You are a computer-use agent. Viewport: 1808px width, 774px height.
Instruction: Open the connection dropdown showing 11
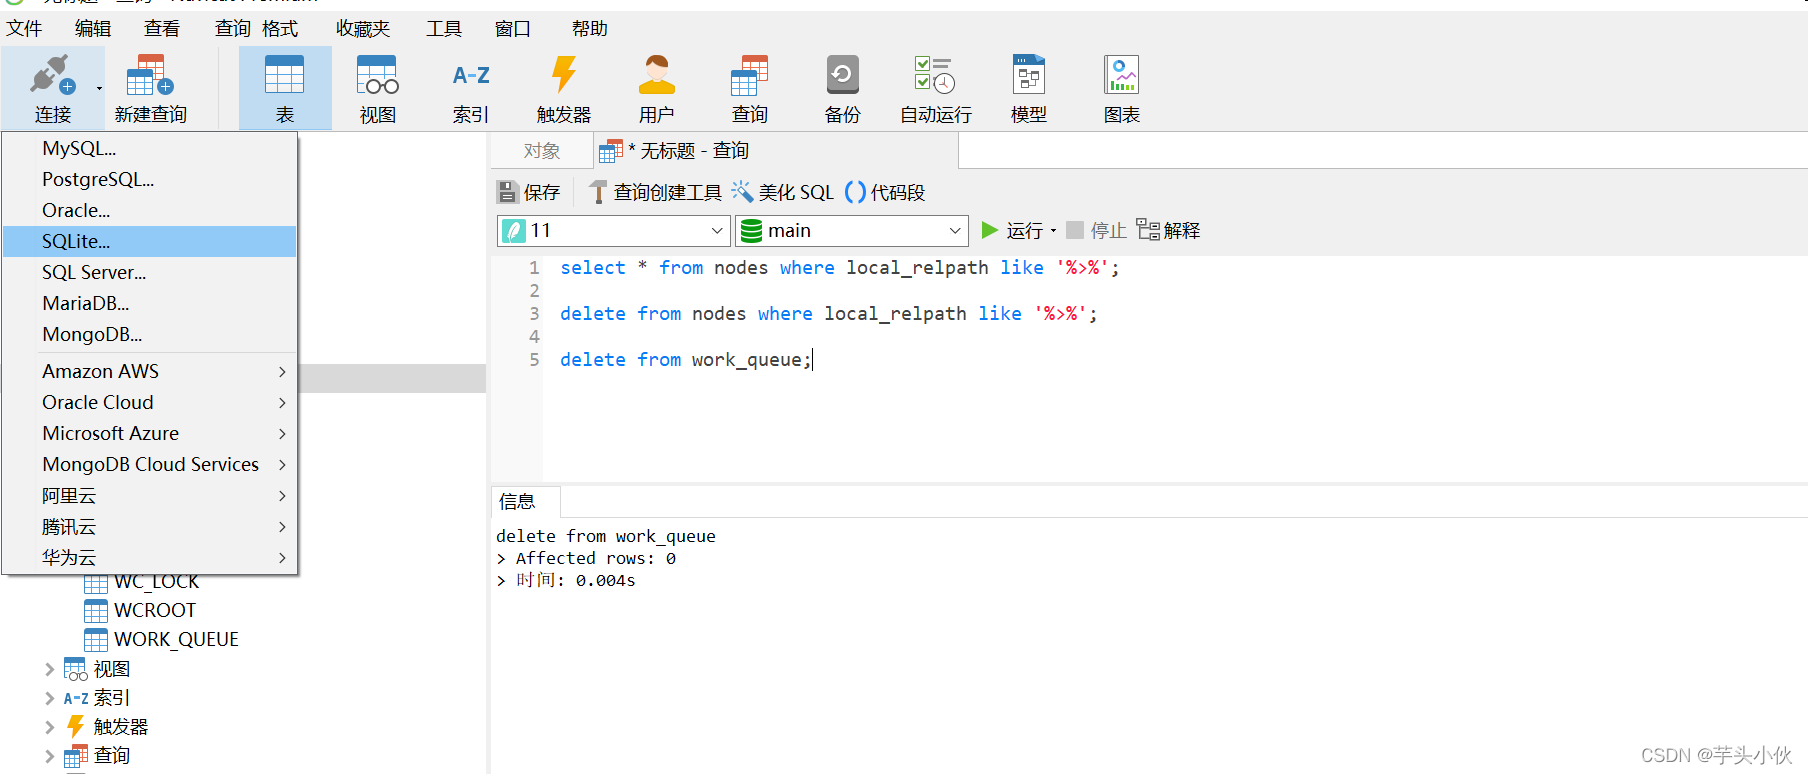tap(613, 231)
